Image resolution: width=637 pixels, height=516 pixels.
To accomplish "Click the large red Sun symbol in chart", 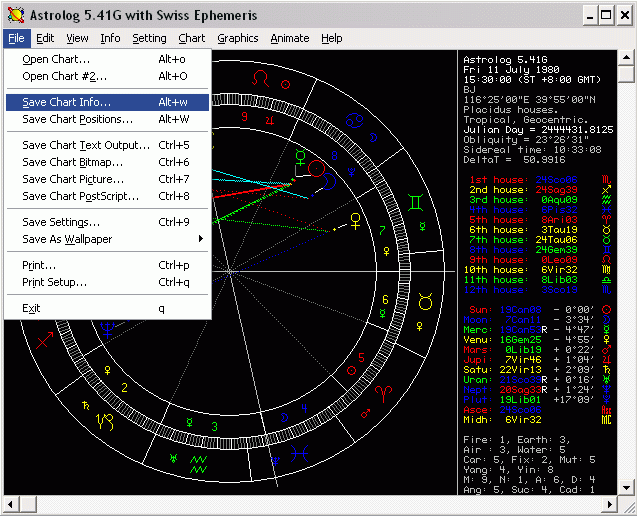I will point(316,169).
